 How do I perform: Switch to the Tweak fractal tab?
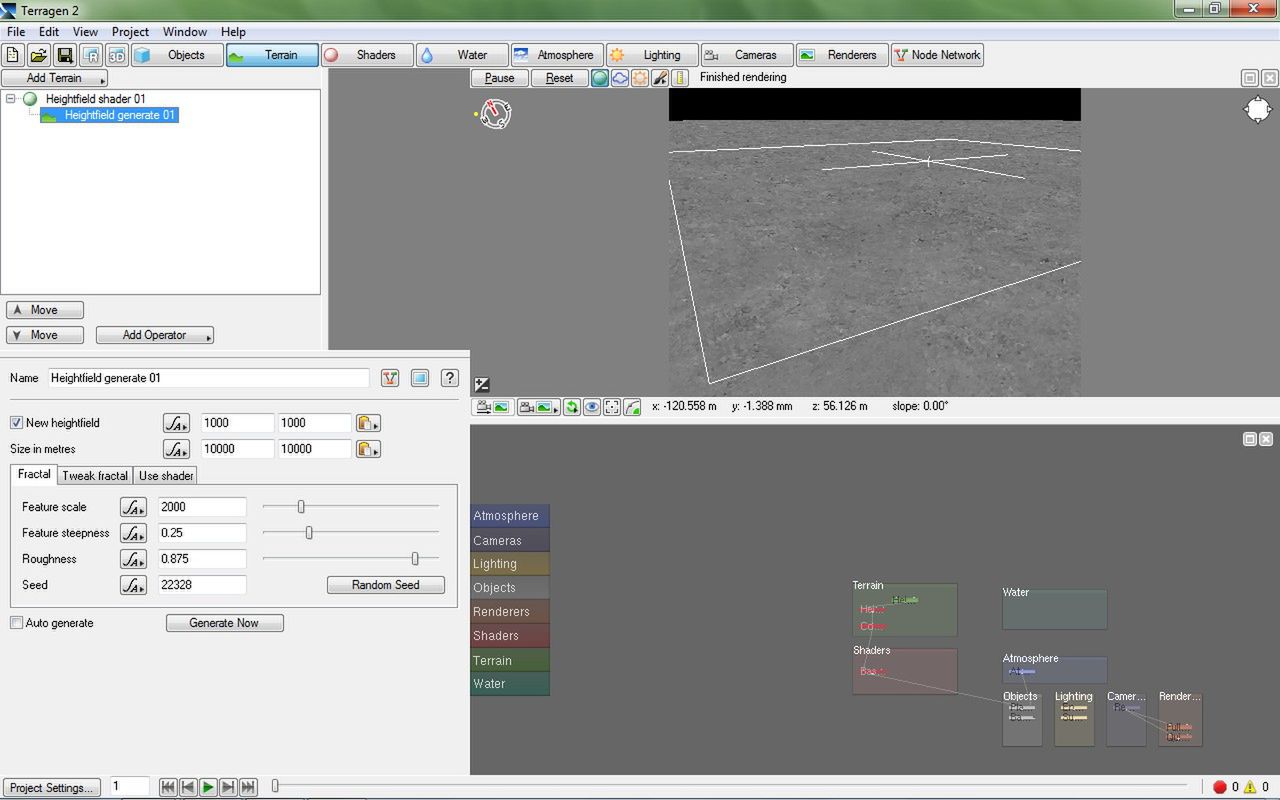coord(95,476)
